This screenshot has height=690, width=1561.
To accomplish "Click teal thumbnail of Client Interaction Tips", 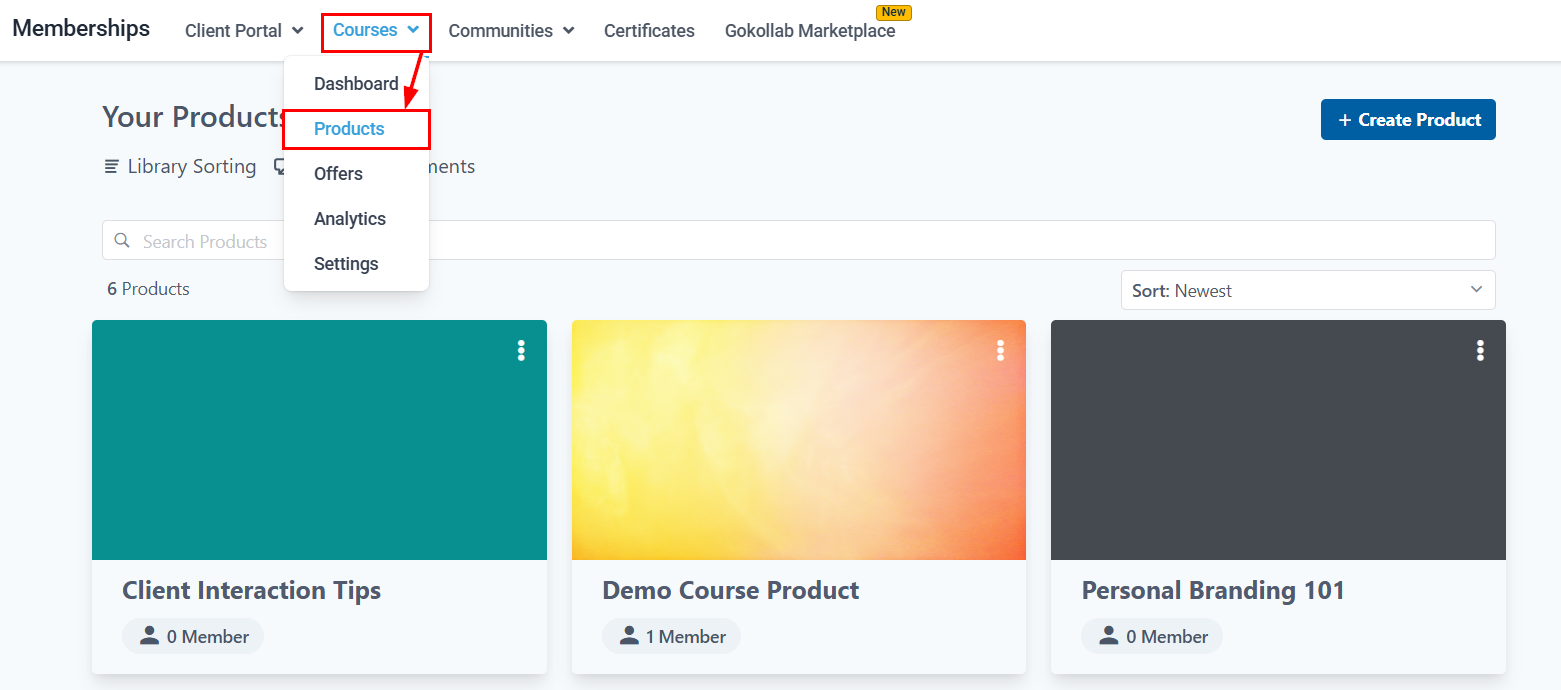I will 319,440.
